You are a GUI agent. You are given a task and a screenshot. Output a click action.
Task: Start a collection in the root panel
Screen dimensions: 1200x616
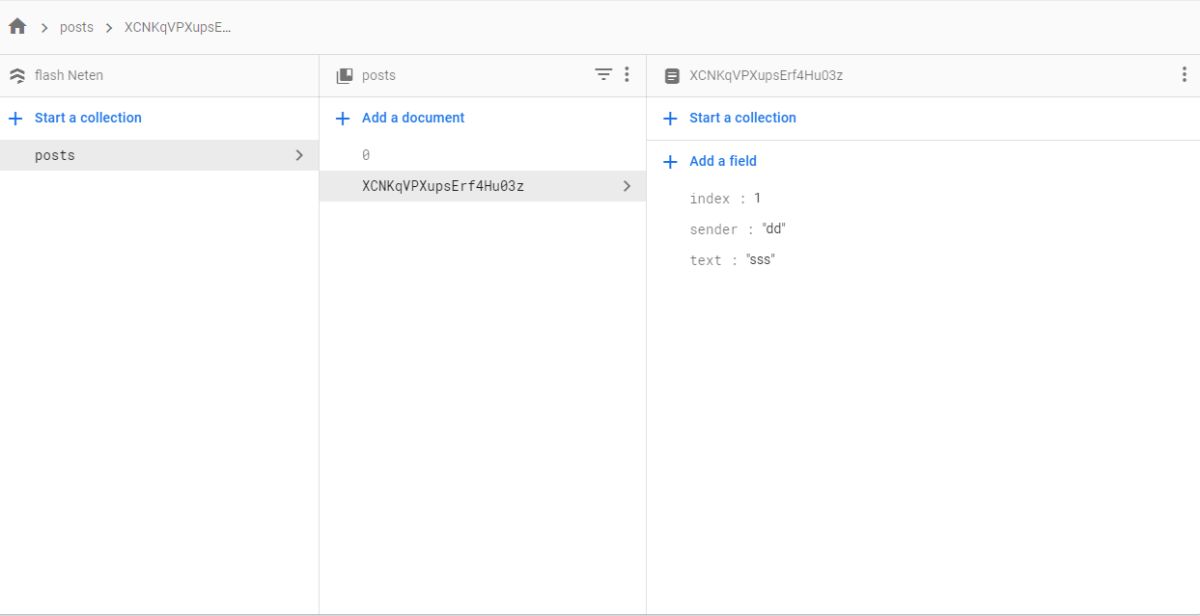pyautogui.click(x=88, y=118)
